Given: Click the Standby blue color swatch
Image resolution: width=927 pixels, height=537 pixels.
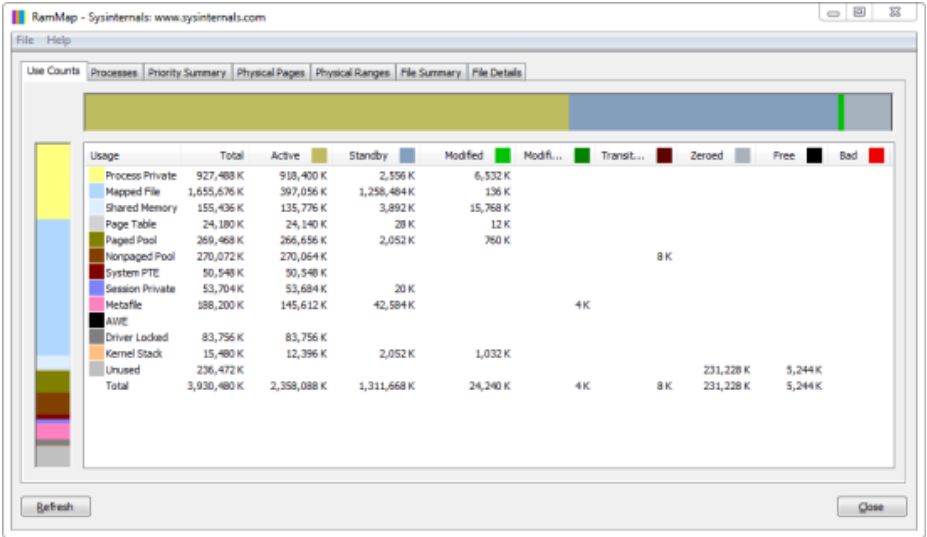Looking at the screenshot, I should (407, 156).
